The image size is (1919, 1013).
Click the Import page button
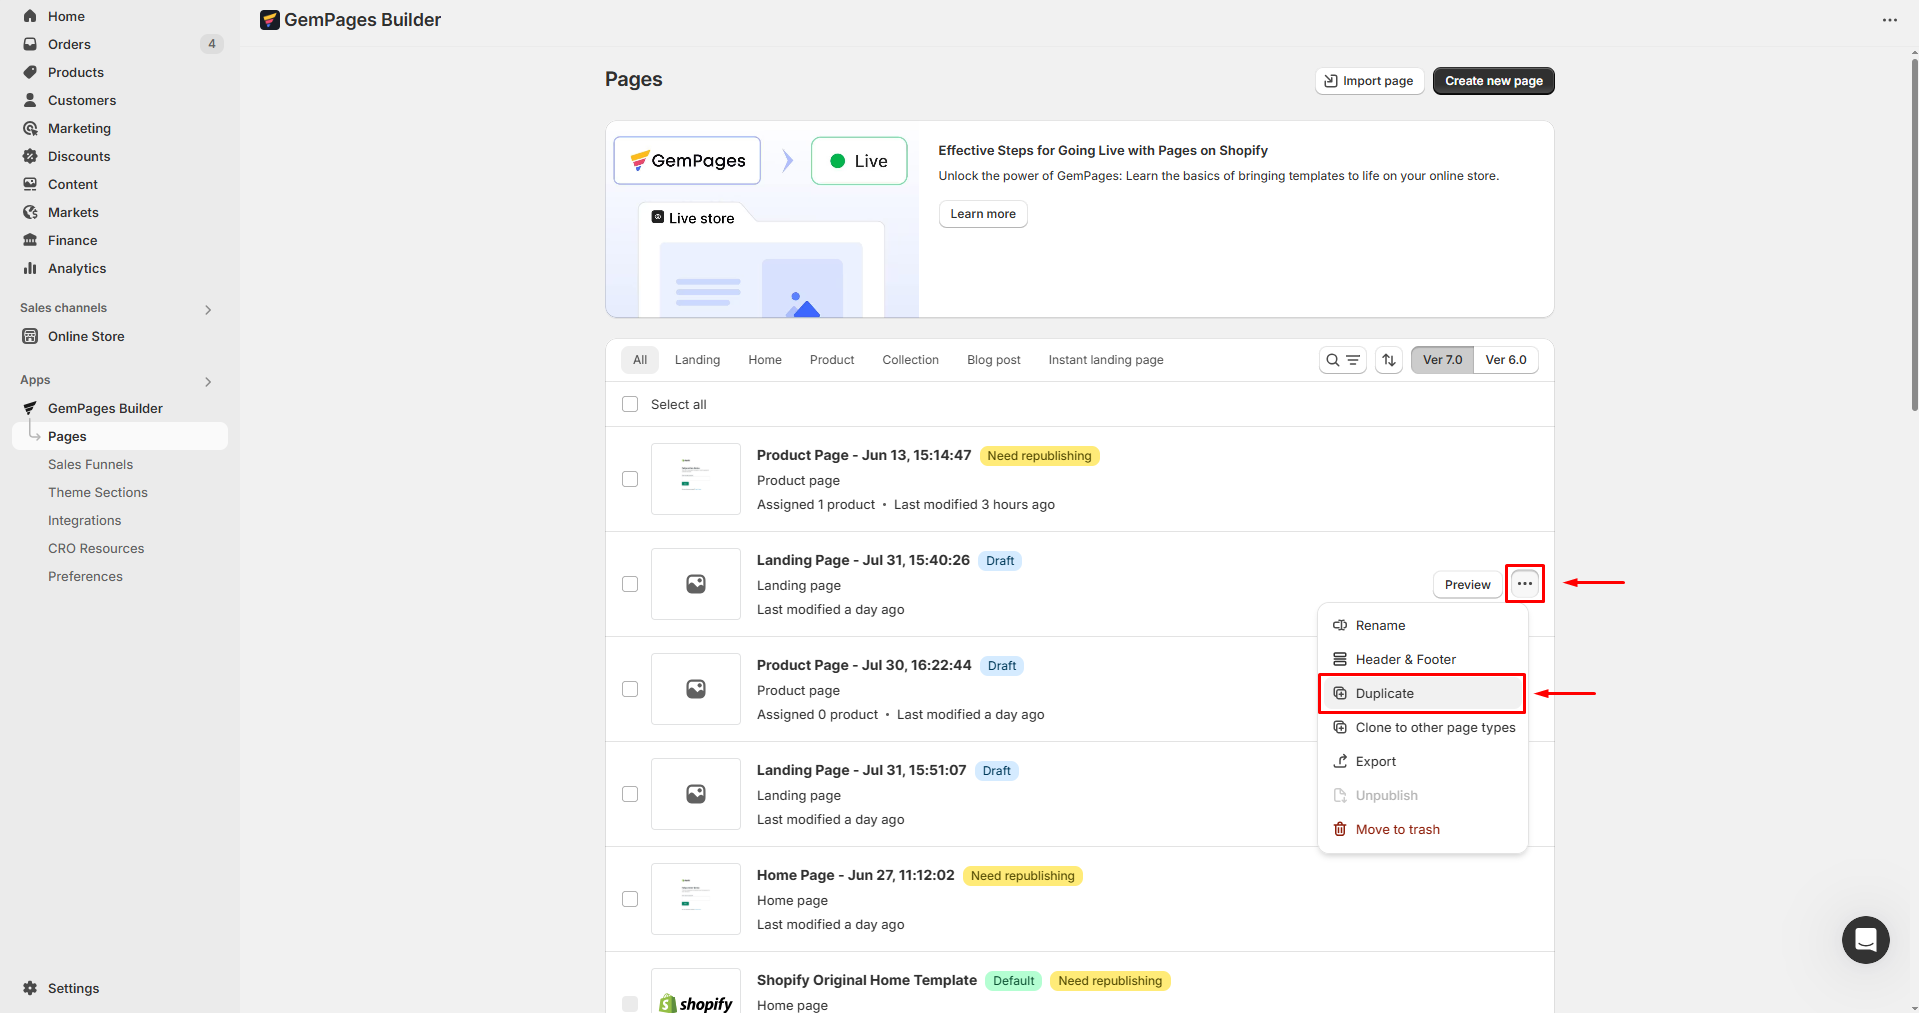[x=1369, y=81]
